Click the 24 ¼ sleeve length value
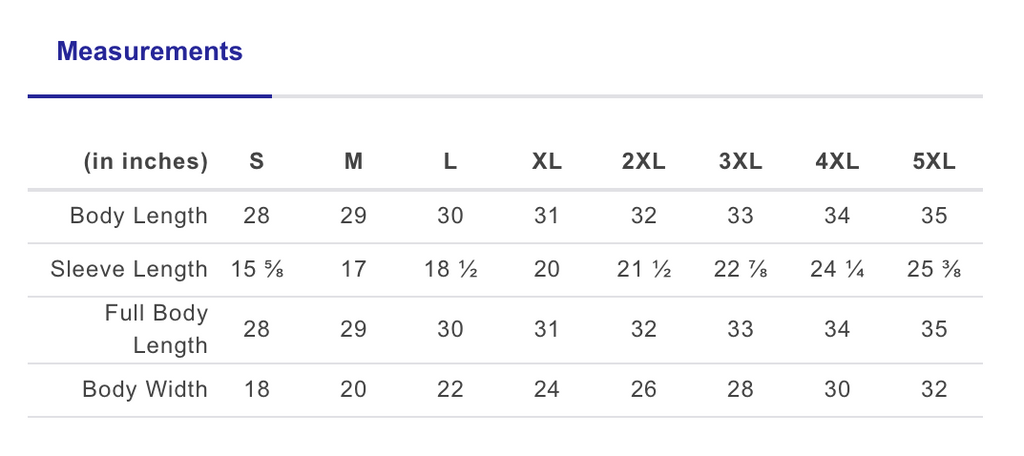Image resolution: width=1024 pixels, height=456 pixels. pyautogui.click(x=837, y=269)
